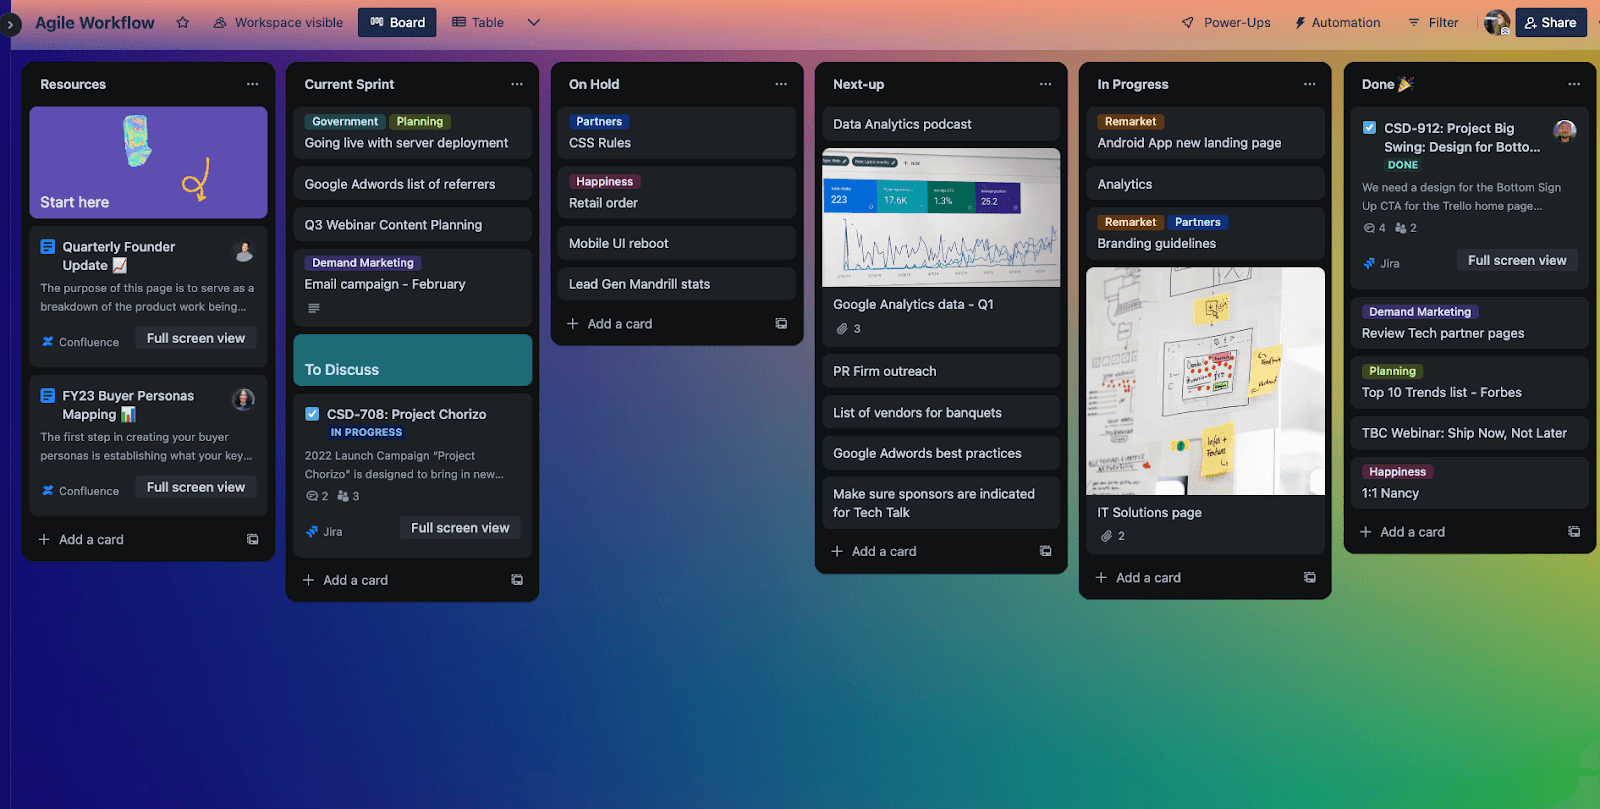
Task: Open Automation menu
Action: 1337,22
